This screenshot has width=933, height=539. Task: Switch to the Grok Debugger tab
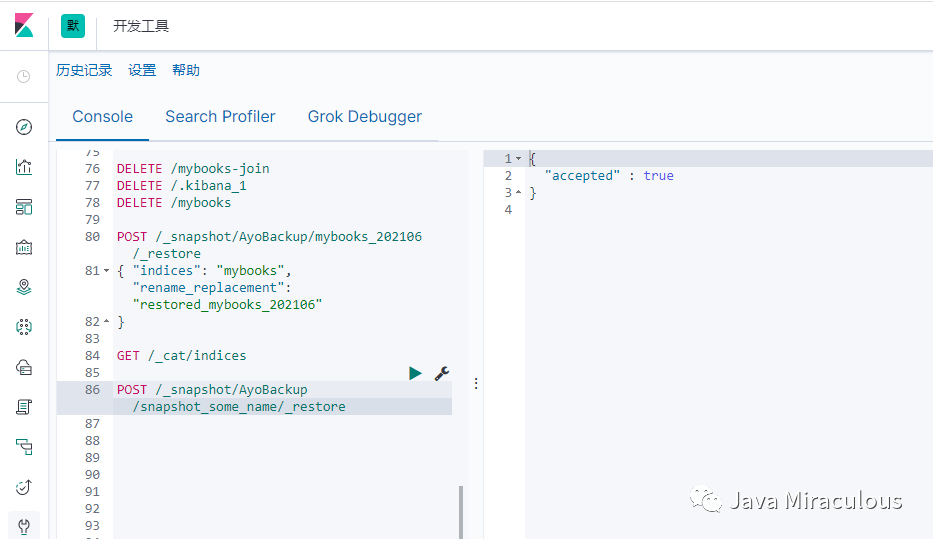[364, 117]
